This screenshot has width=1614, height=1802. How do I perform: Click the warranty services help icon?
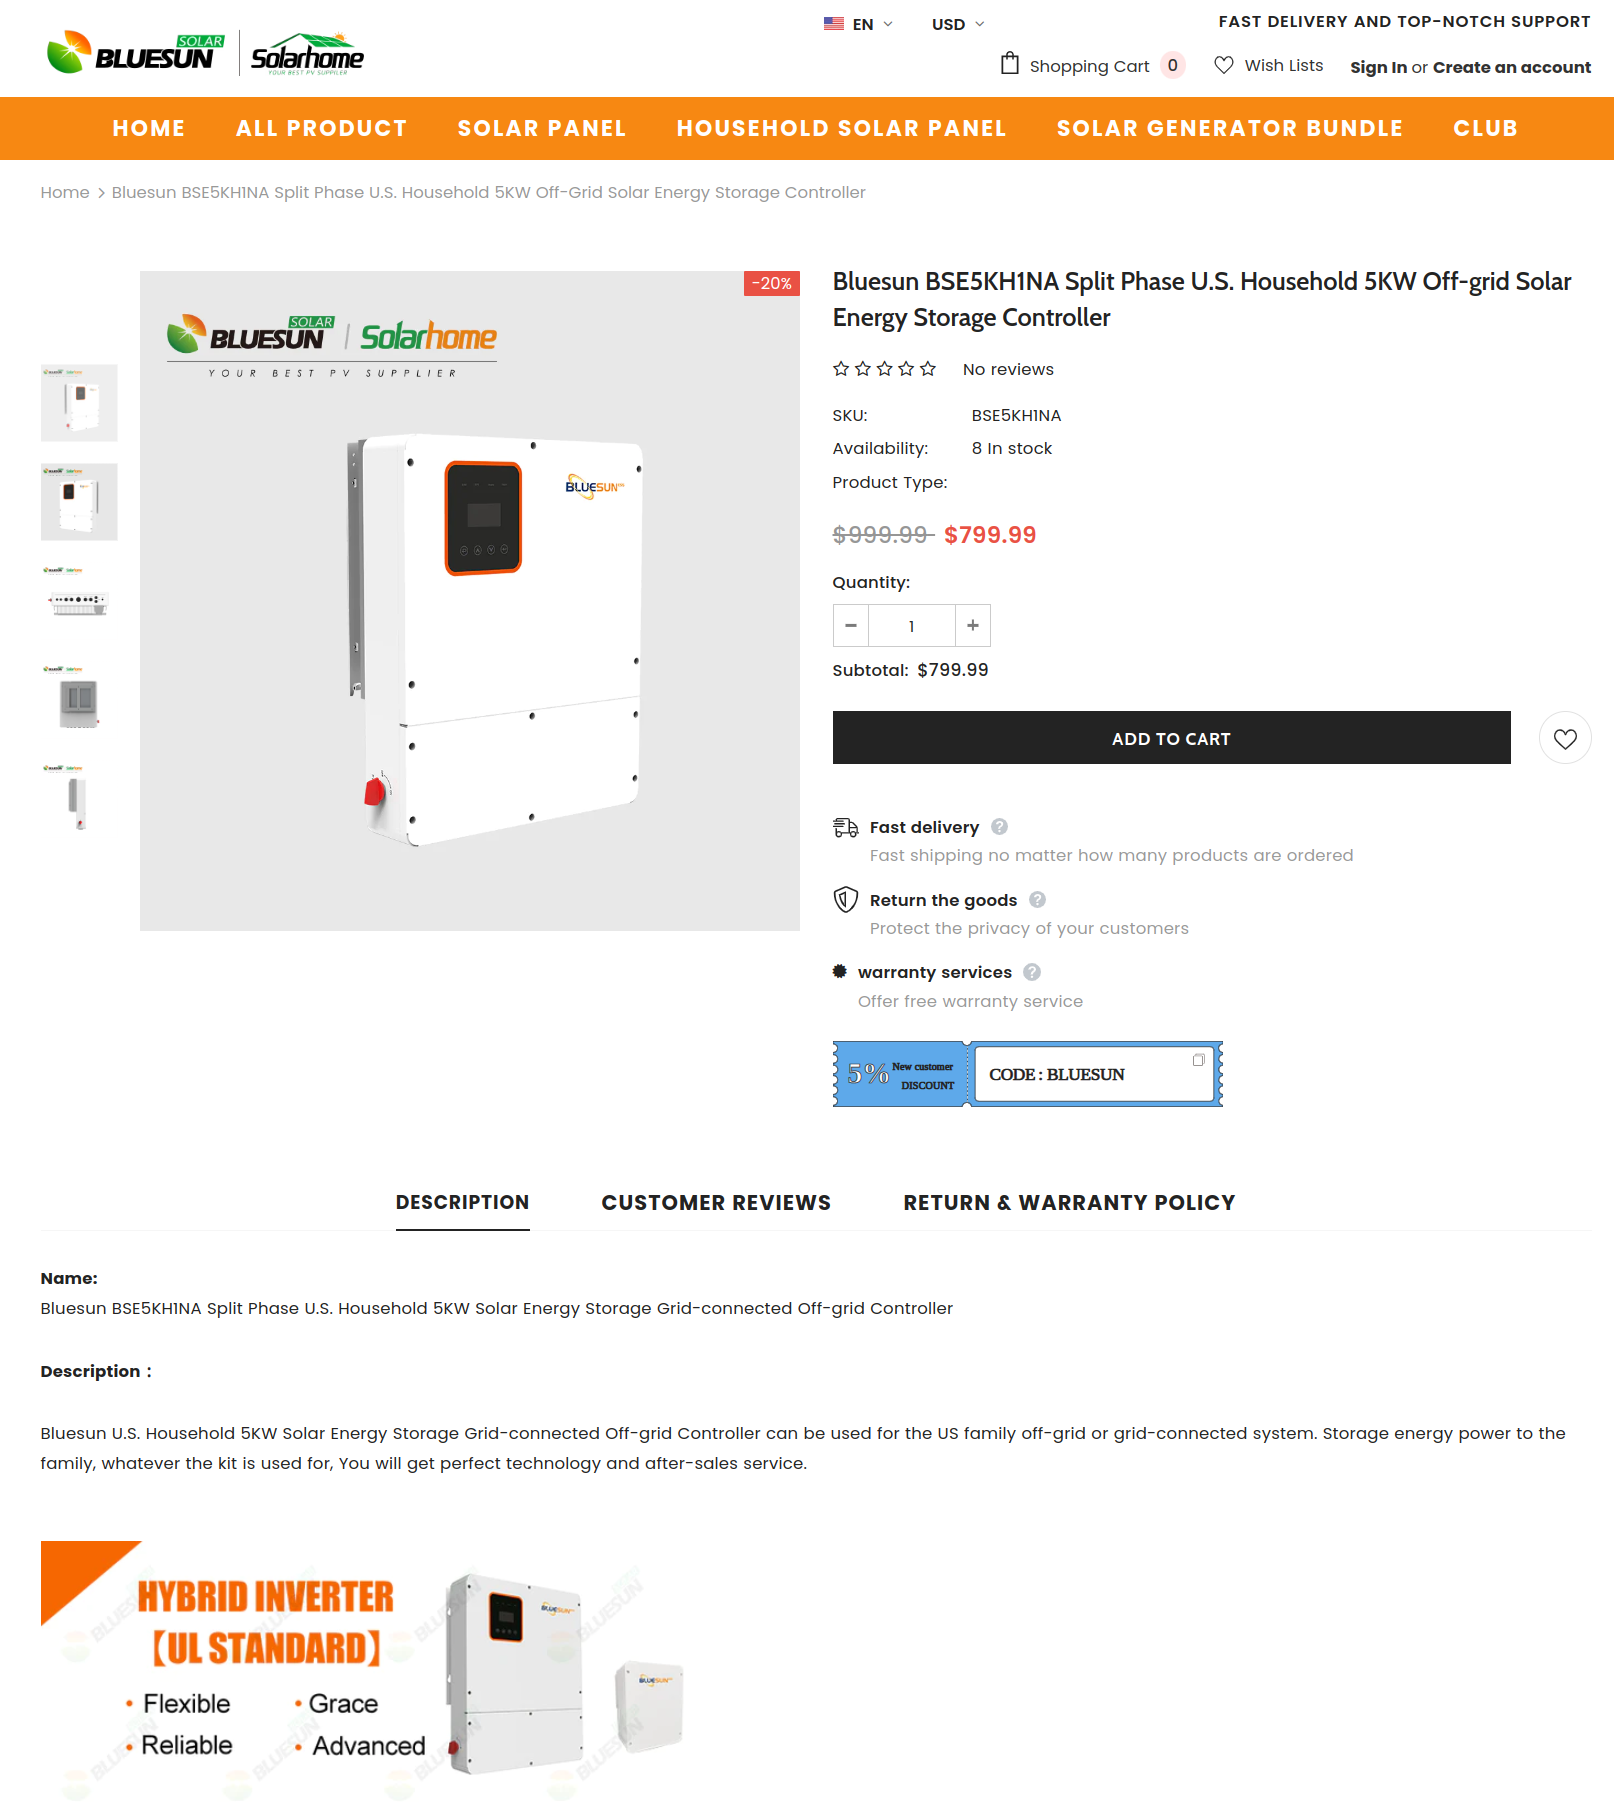pyautogui.click(x=1032, y=972)
